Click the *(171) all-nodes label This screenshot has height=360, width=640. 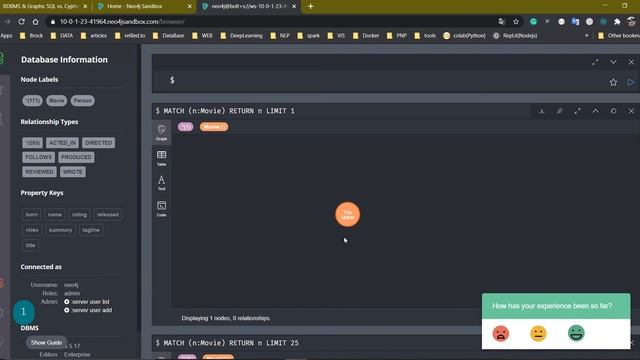(x=32, y=100)
